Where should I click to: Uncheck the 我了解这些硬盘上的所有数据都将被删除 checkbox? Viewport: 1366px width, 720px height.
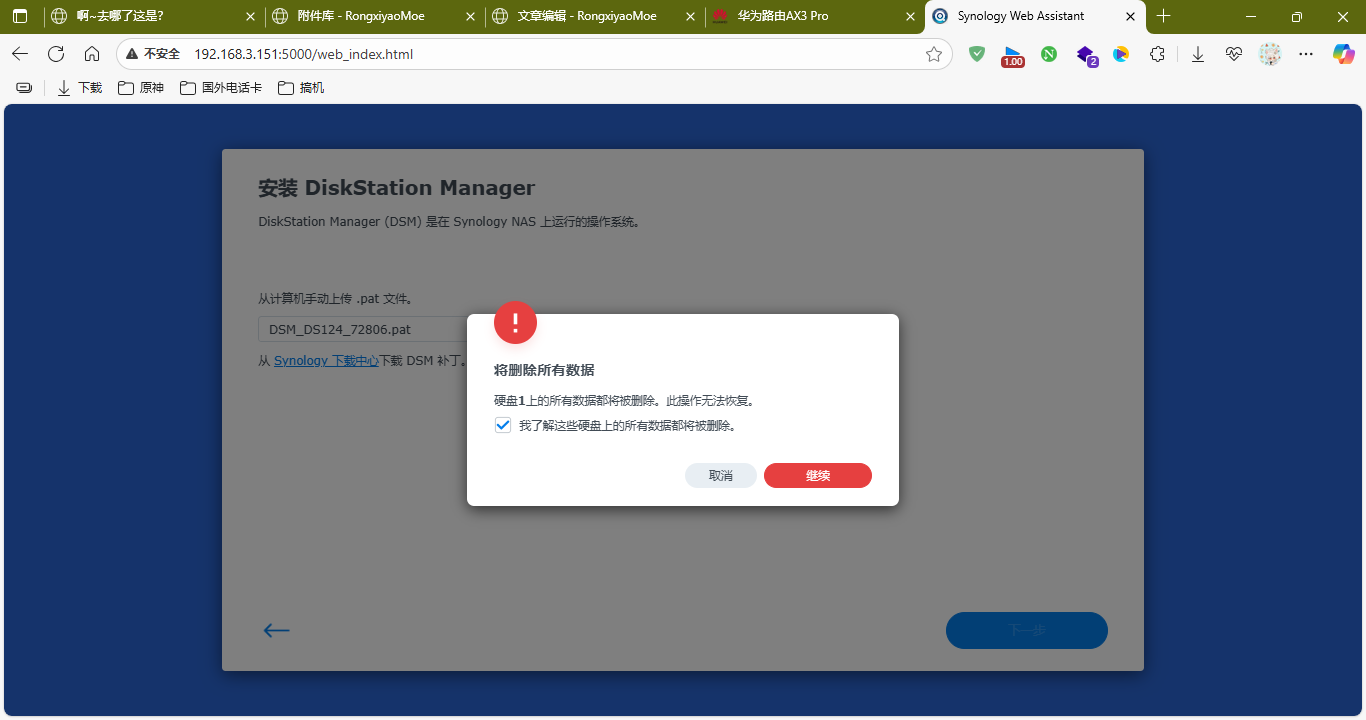tap(503, 425)
